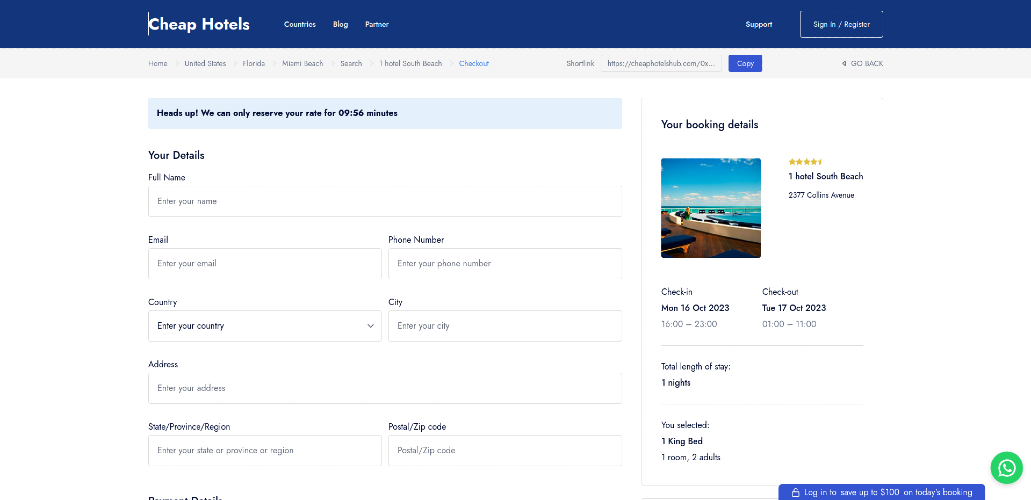Click the 2377 Collins Avenue address text
Screen dimensions: 1031x500
821,195
